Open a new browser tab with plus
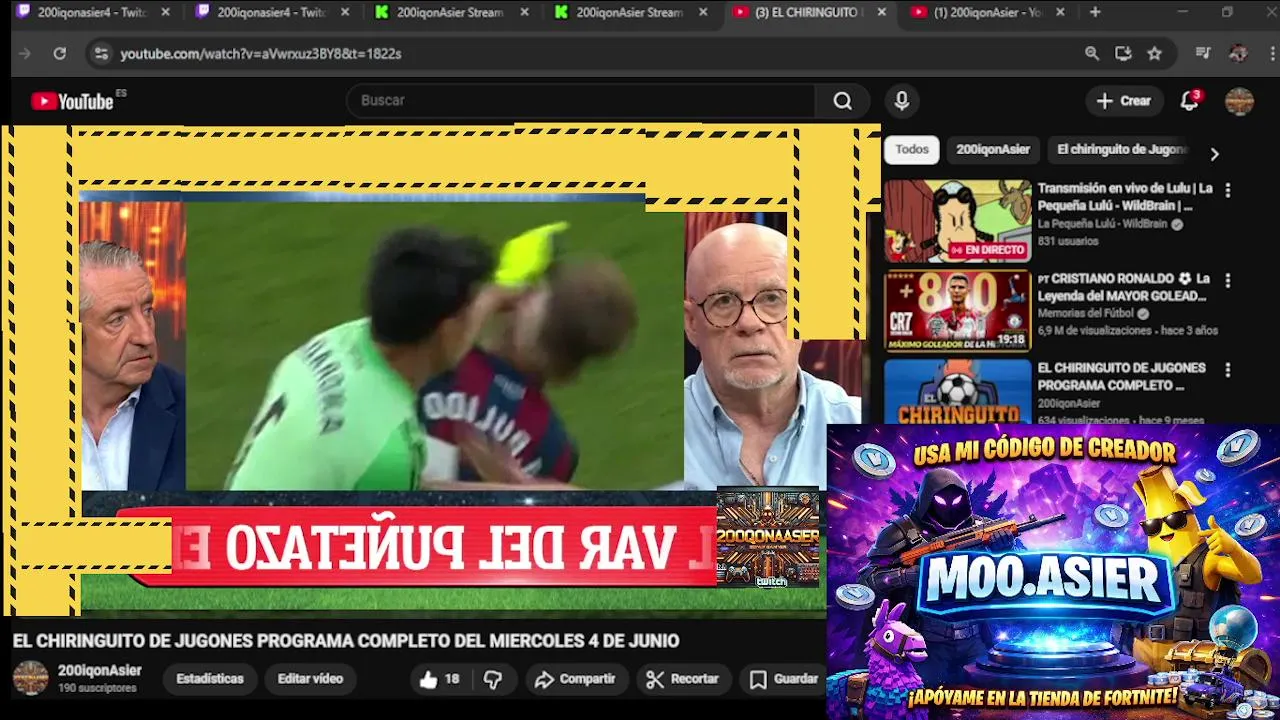Screen dimensions: 1280x720 point(1095,12)
